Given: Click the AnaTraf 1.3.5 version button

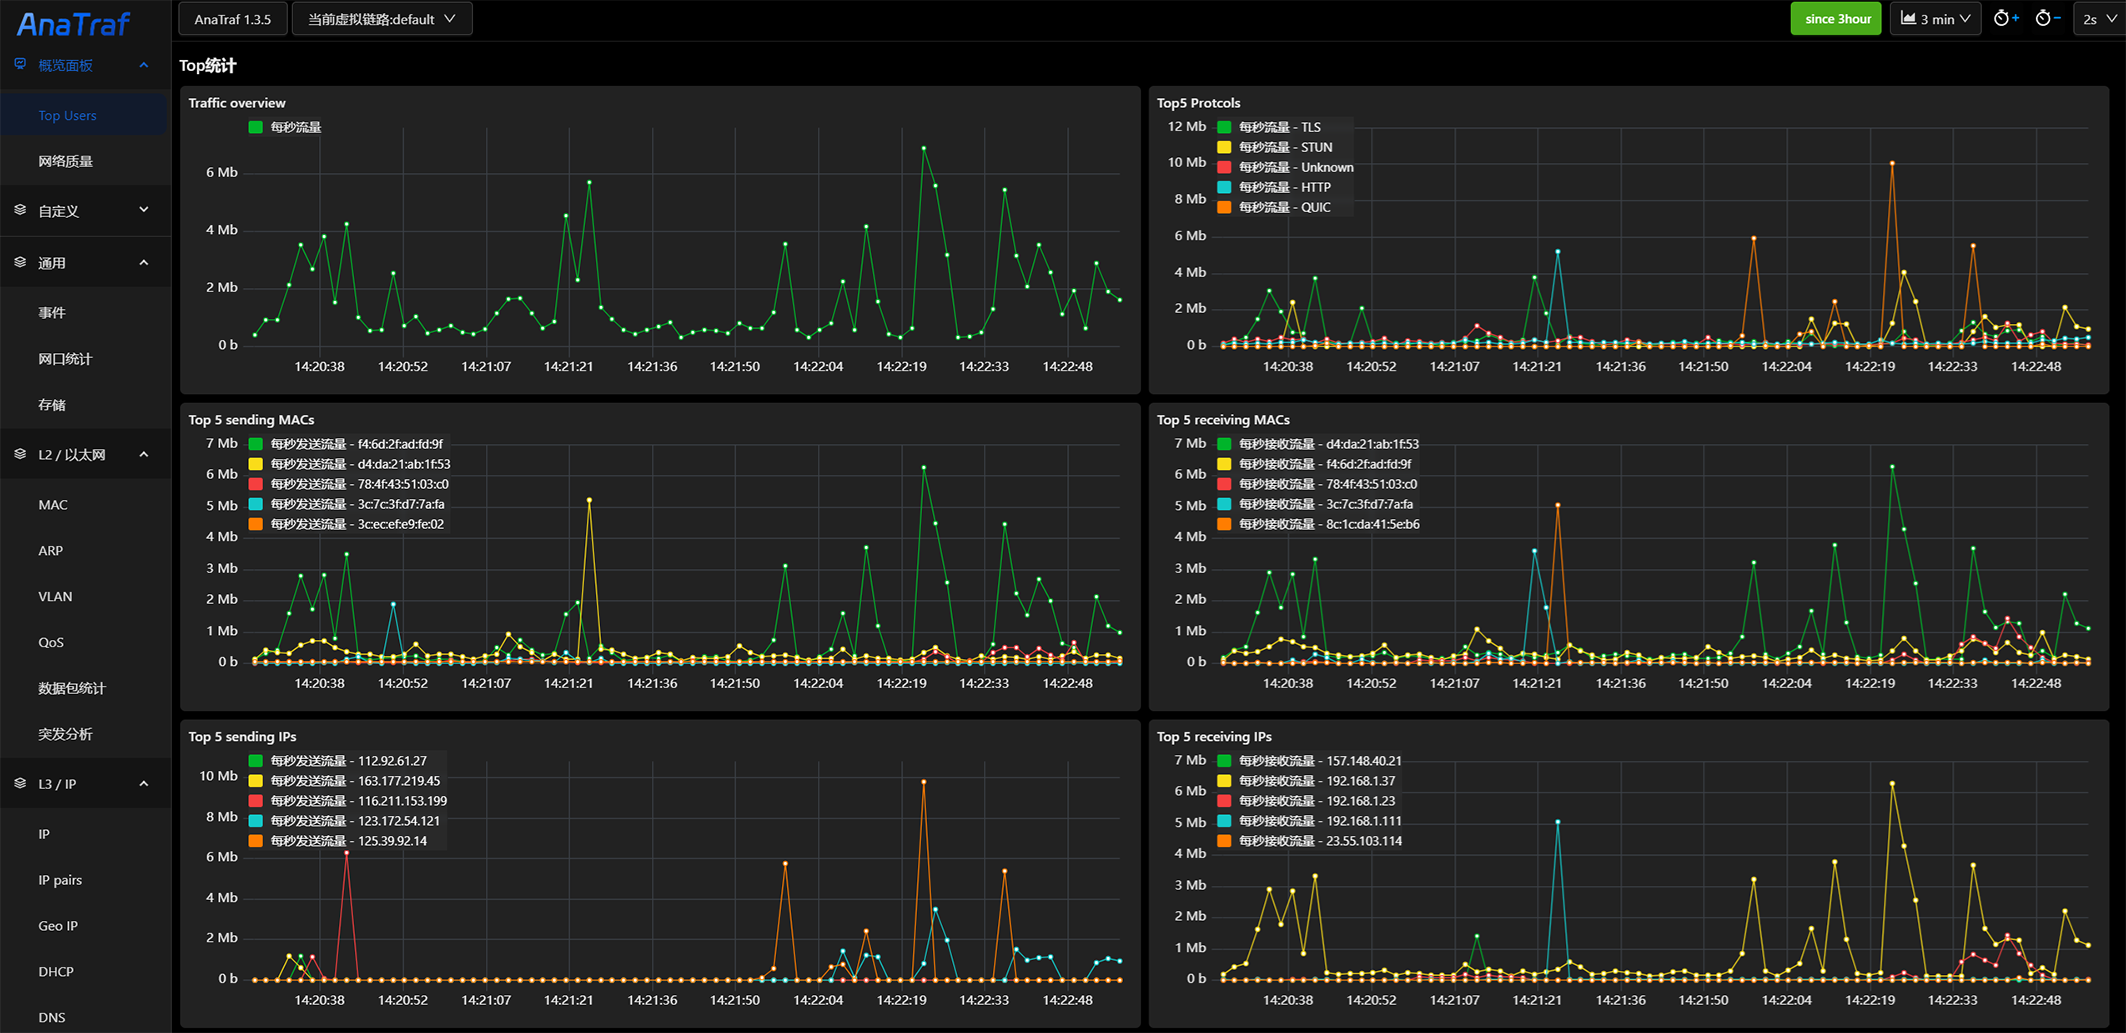Looking at the screenshot, I should click(x=232, y=19).
